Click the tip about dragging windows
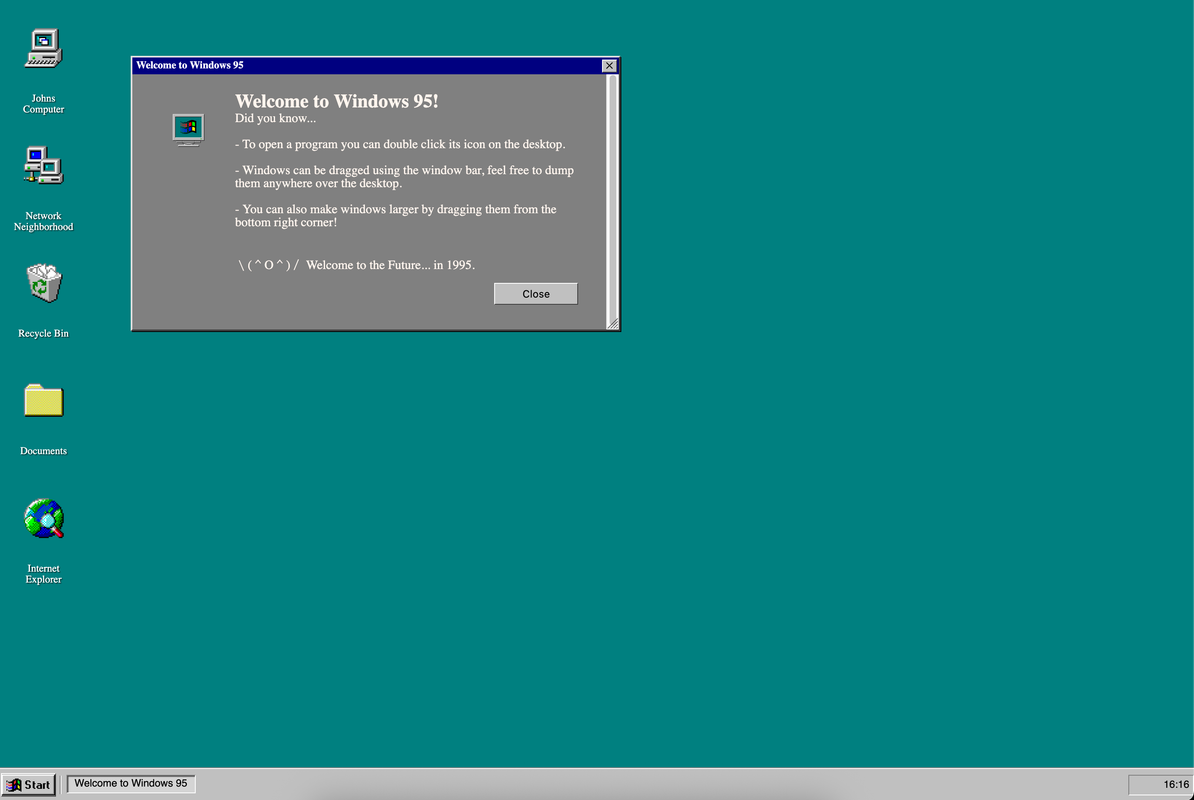1194x800 pixels. [x=404, y=177]
